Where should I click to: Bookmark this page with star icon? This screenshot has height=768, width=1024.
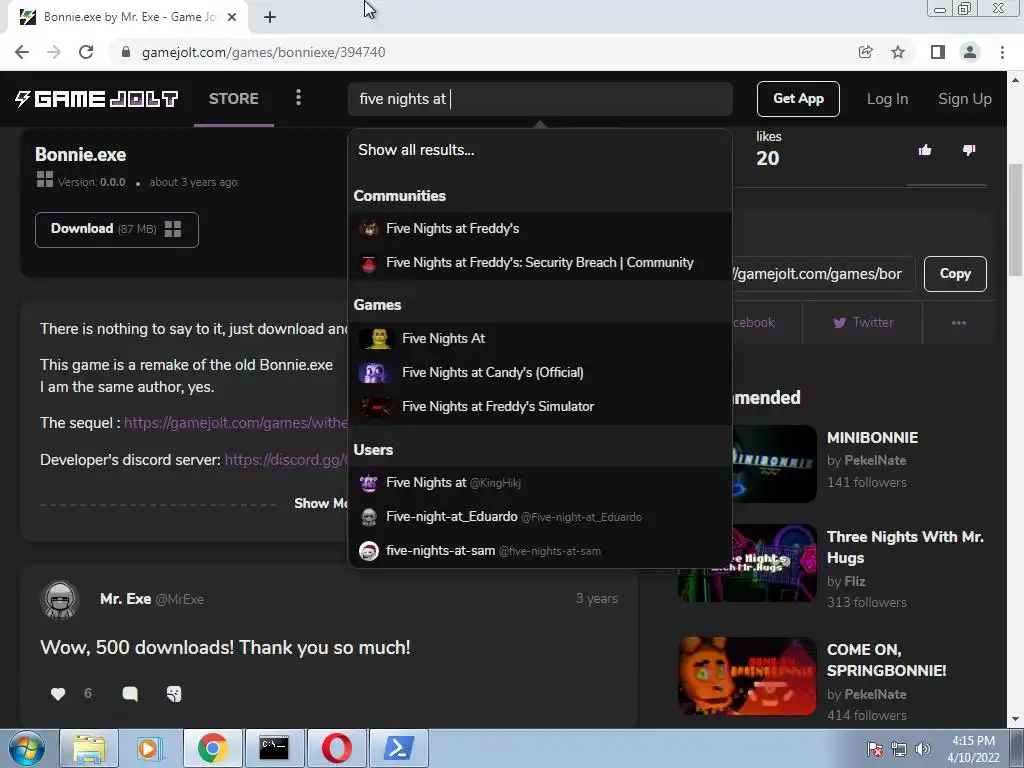tap(898, 52)
